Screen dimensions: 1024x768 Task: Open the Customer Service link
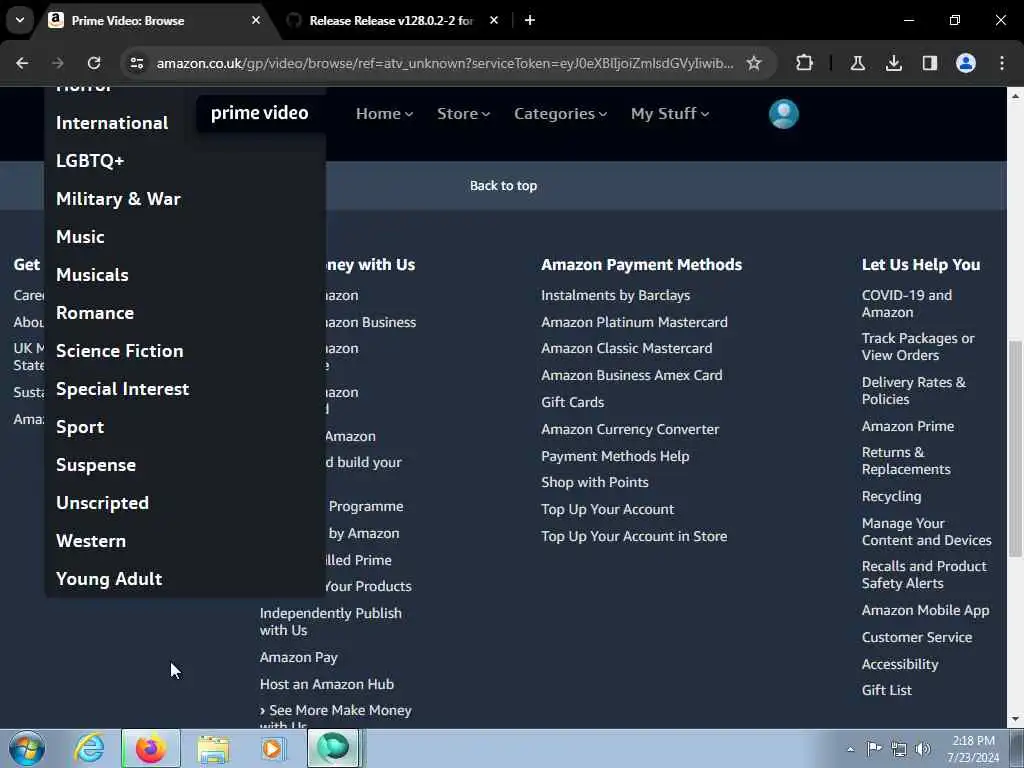(x=917, y=637)
